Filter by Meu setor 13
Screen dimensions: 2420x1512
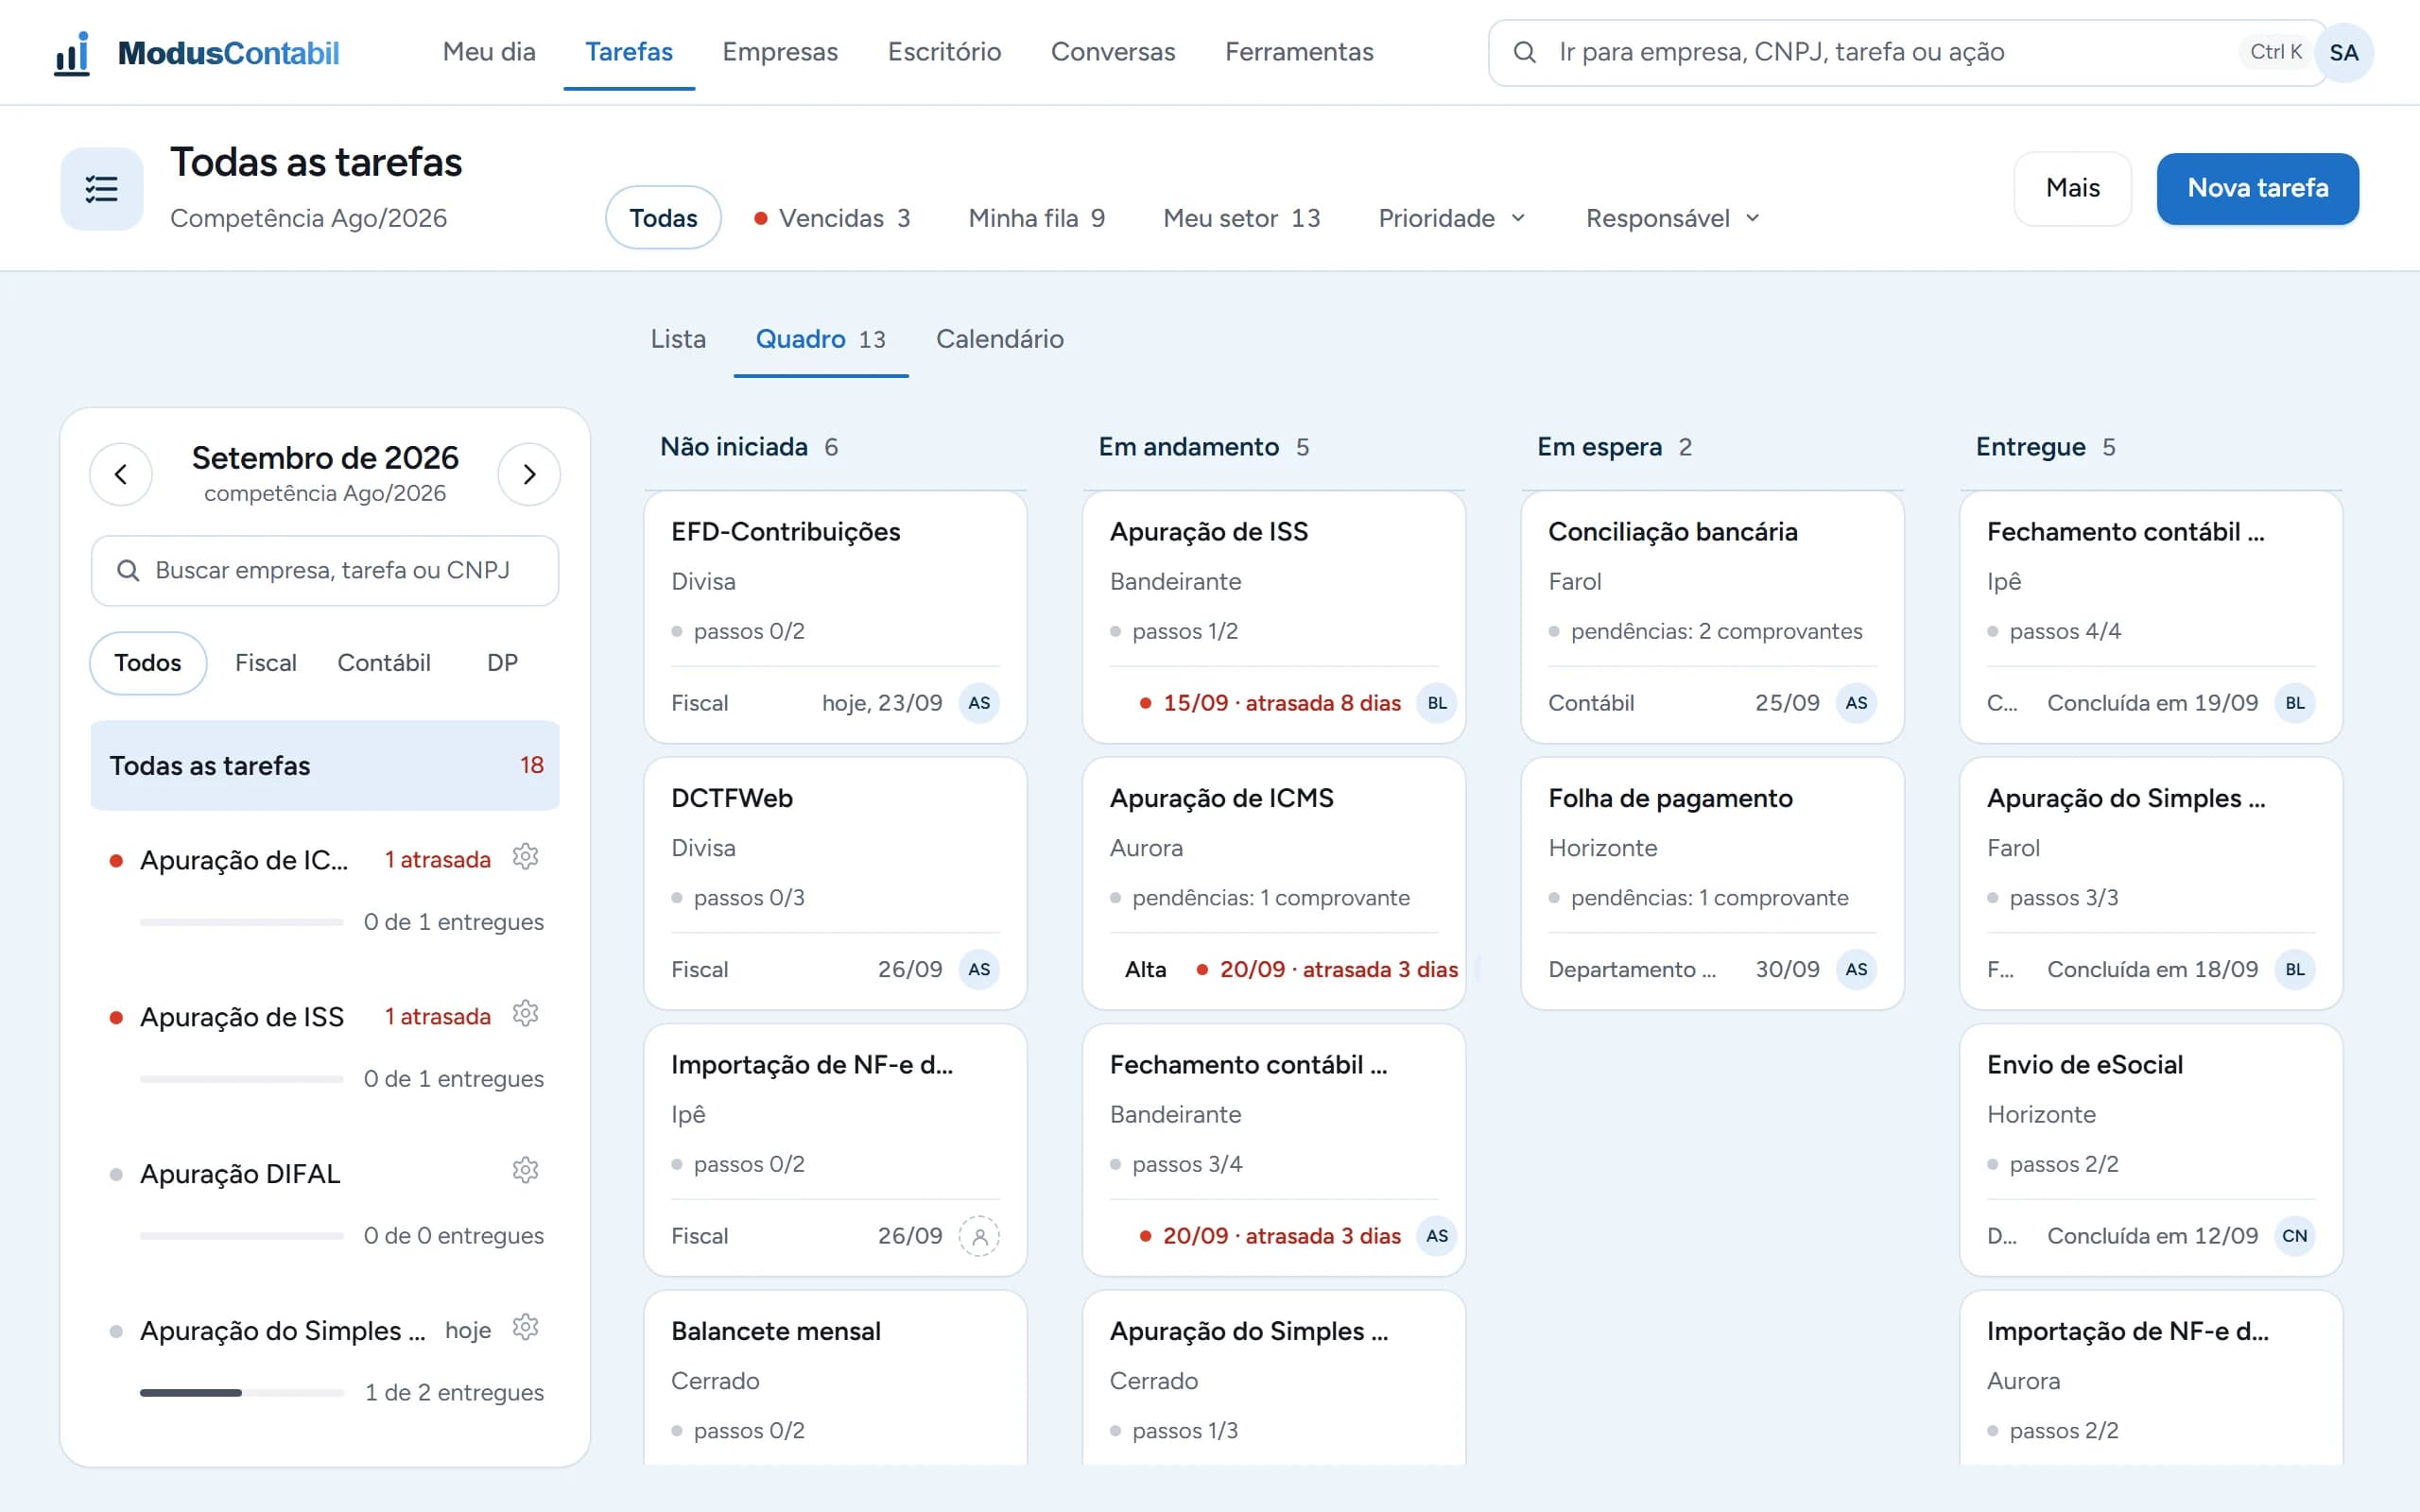[1241, 218]
